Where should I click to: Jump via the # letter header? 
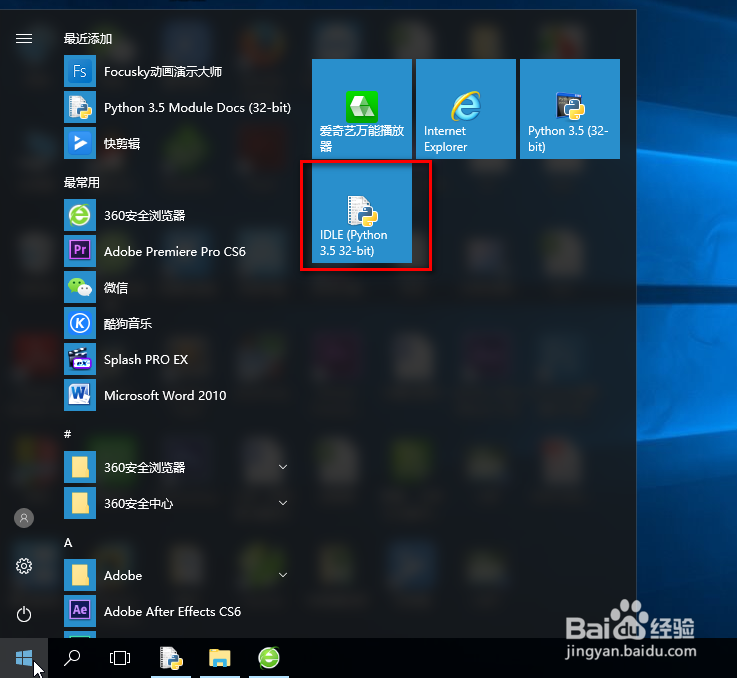pos(68,434)
